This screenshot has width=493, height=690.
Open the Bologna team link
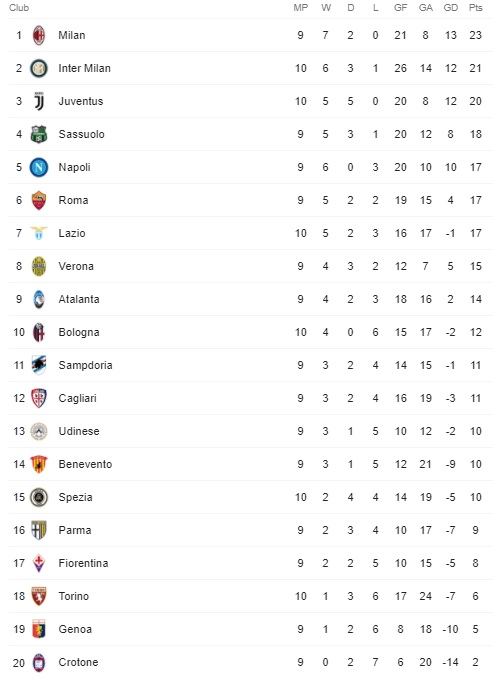click(79, 332)
